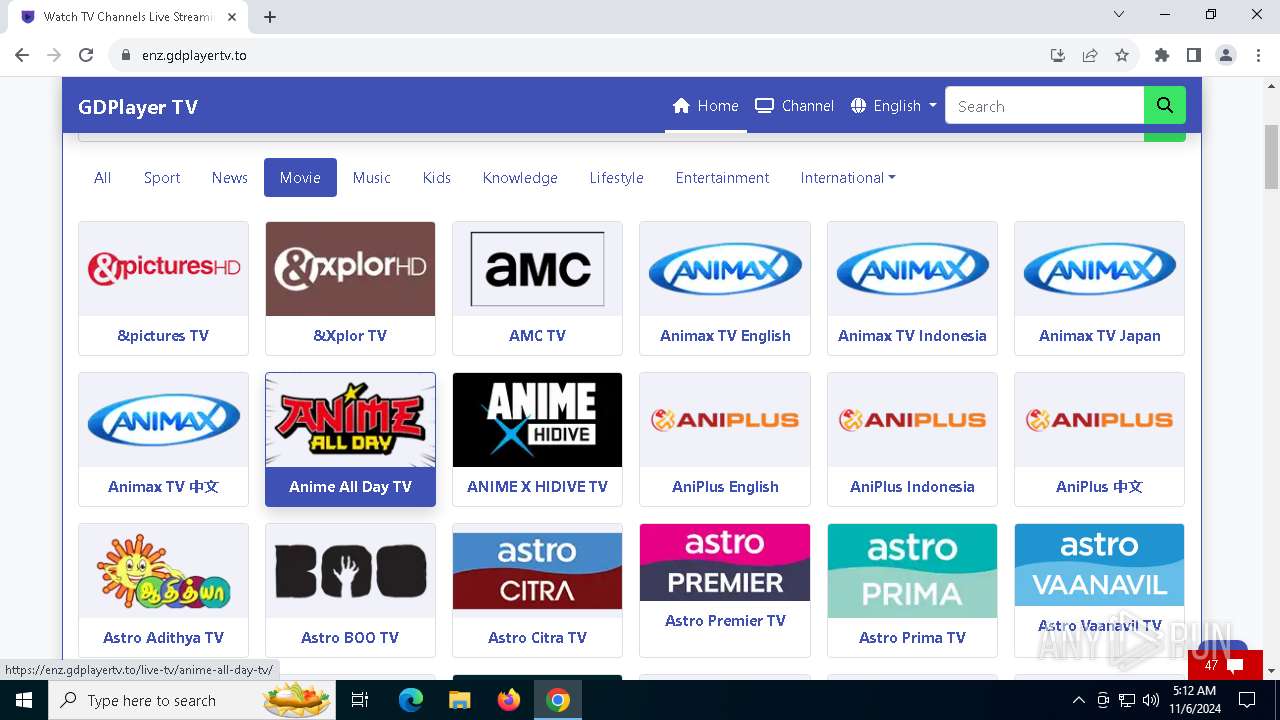Launch Microsoft Edge from taskbar
The image size is (1280, 720).
[411, 700]
